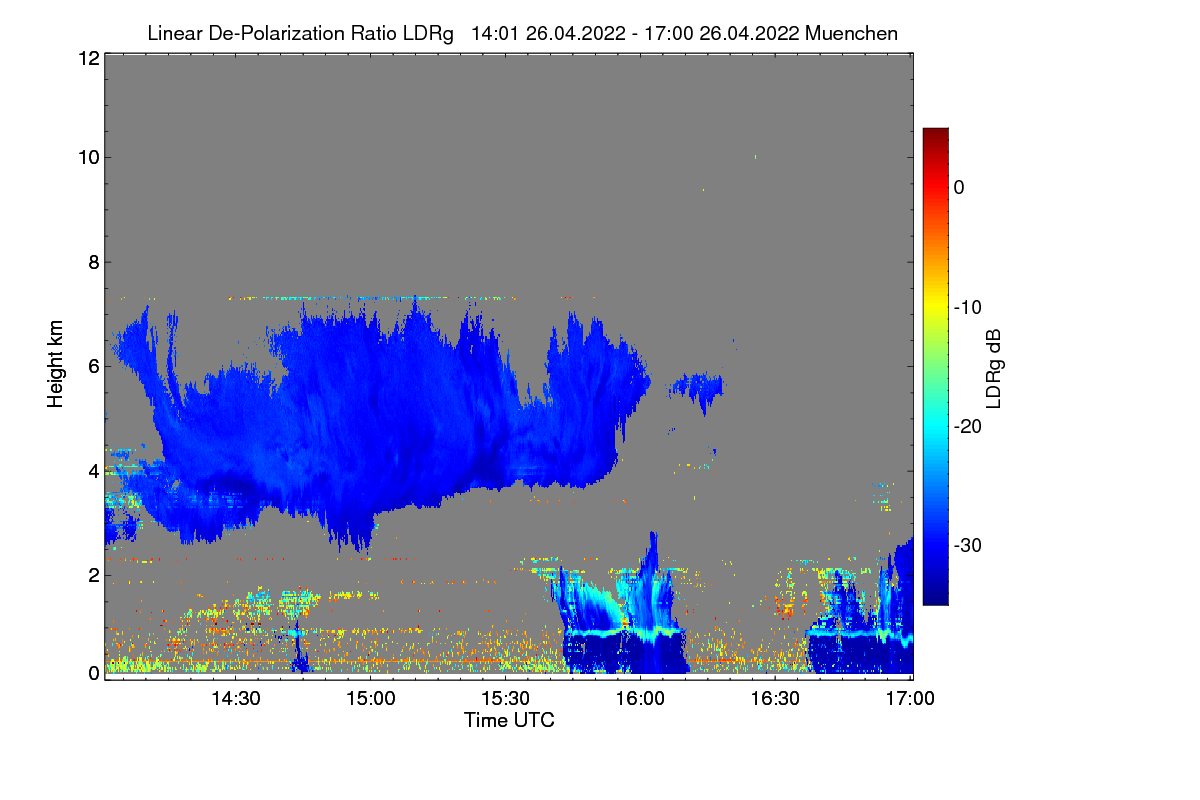
Task: Click the height tick label '6'
Action: tap(93, 366)
